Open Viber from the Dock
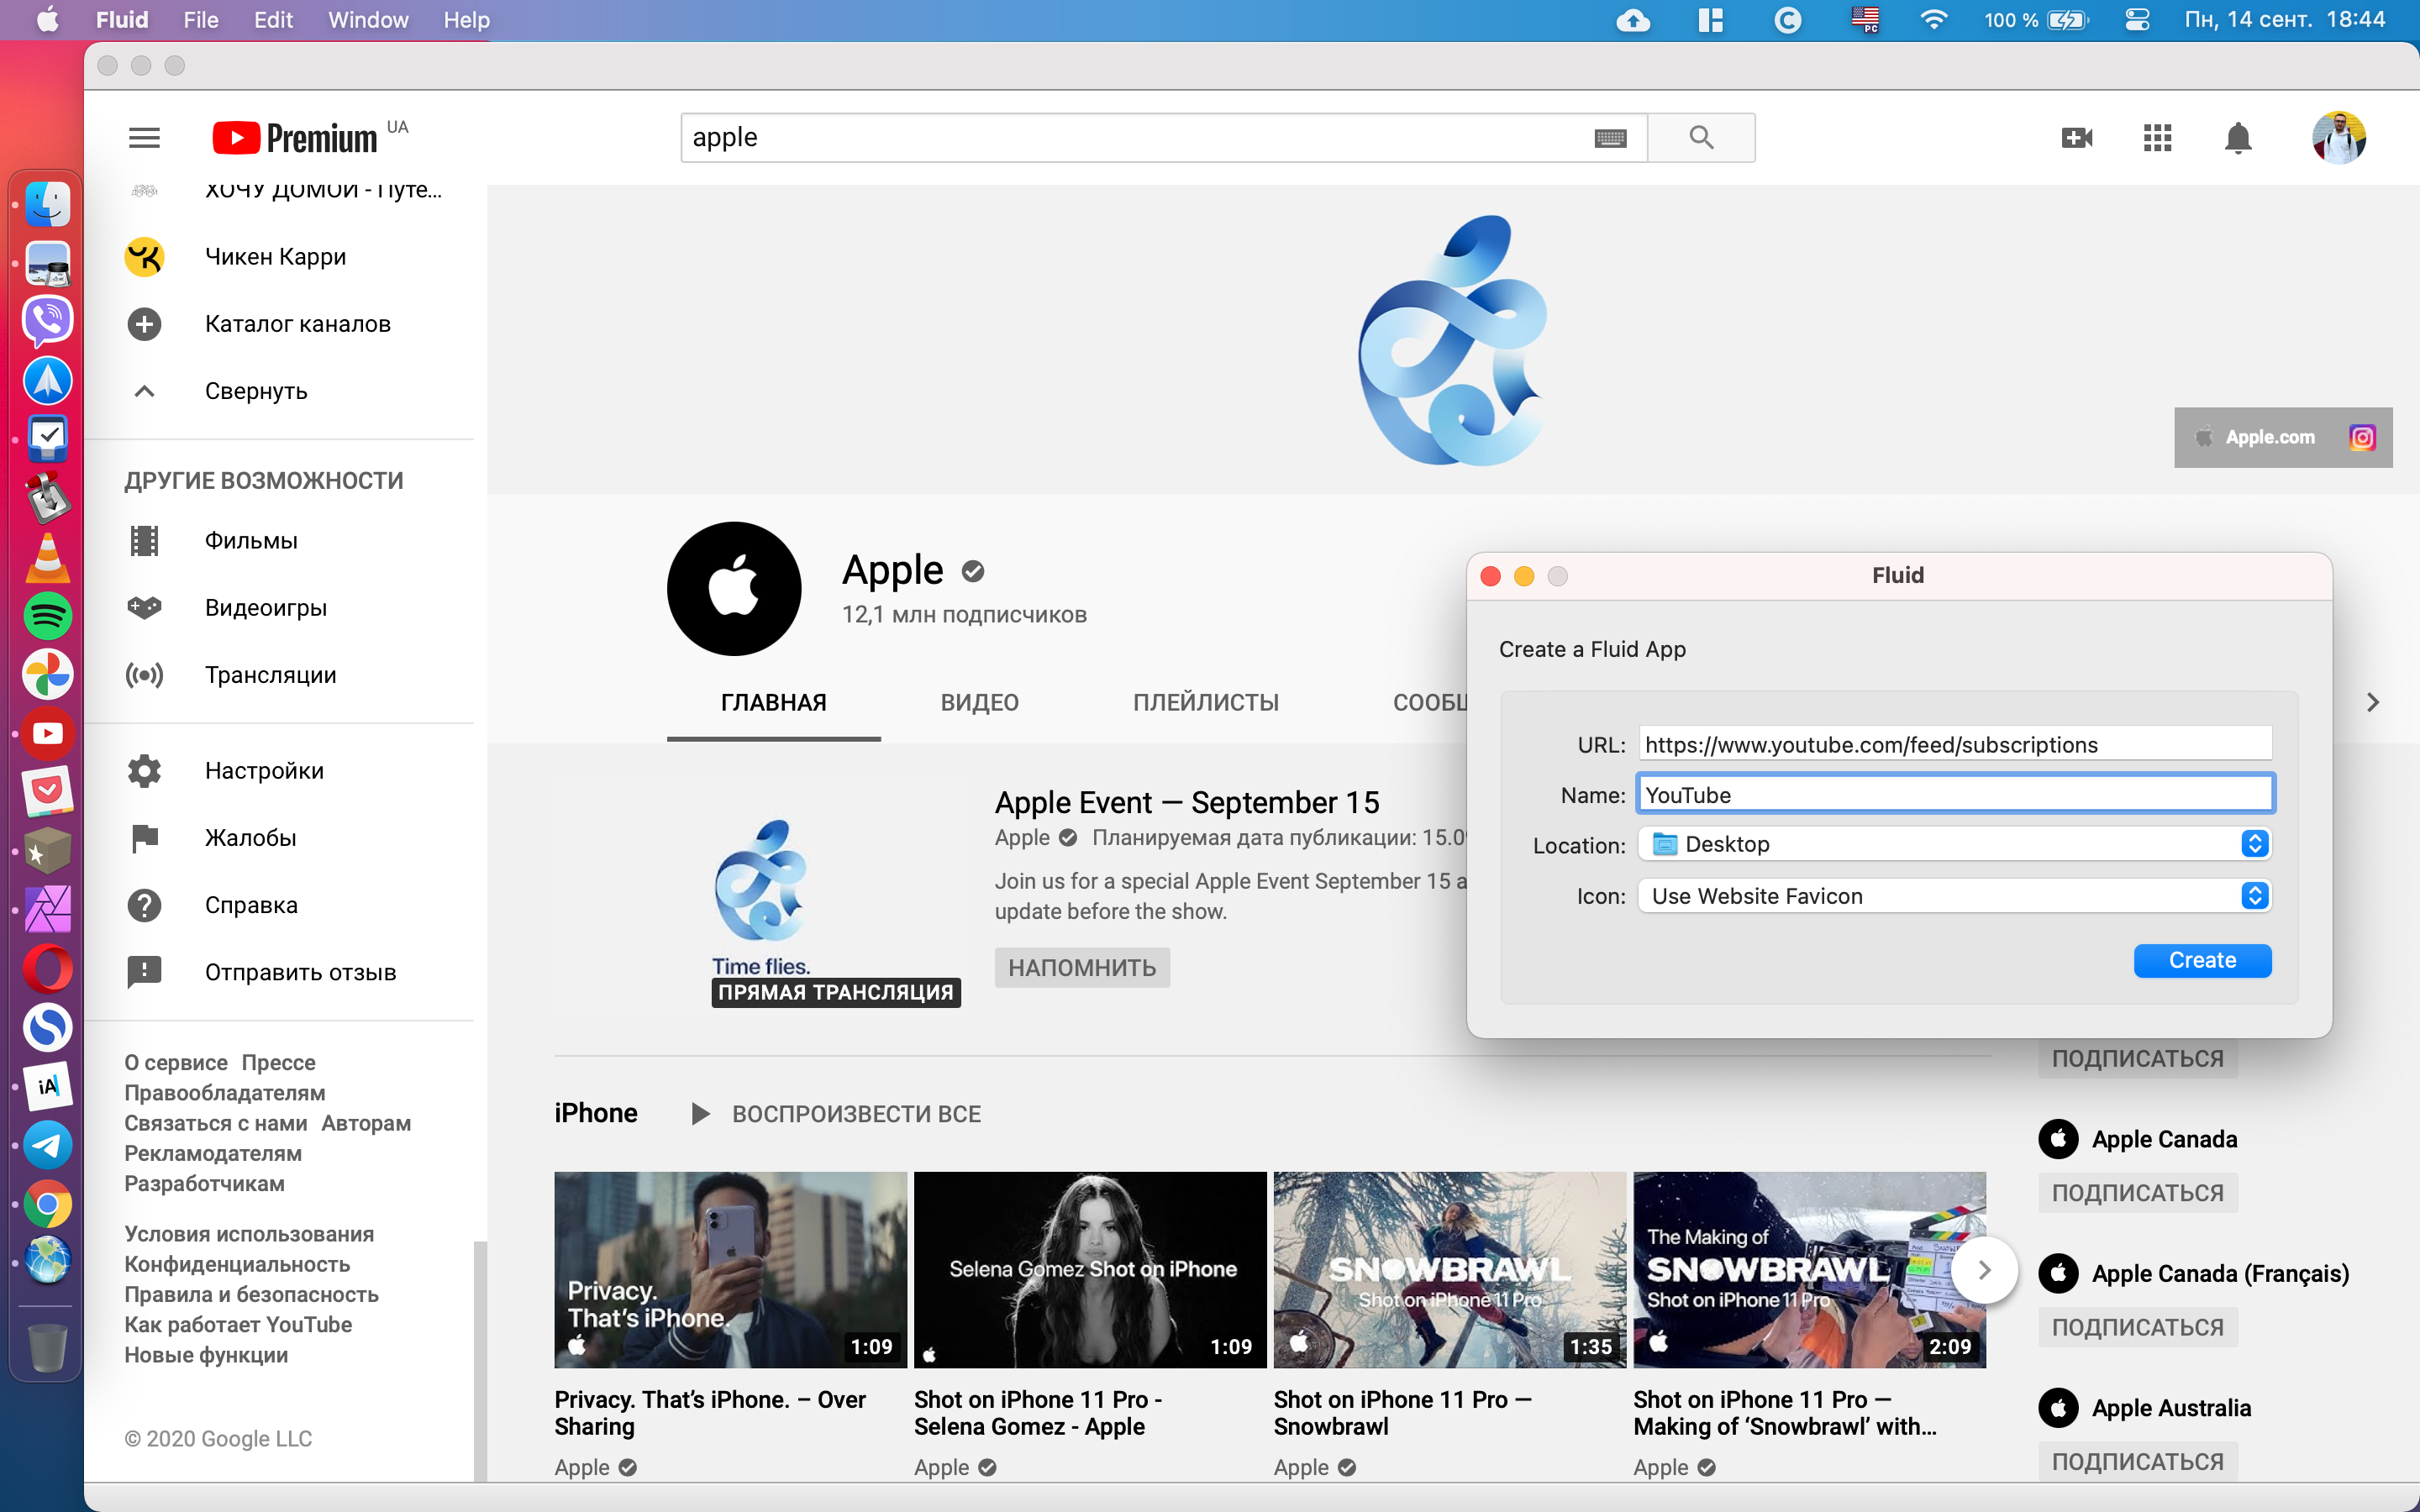The width and height of the screenshot is (2420, 1512). 47,320
